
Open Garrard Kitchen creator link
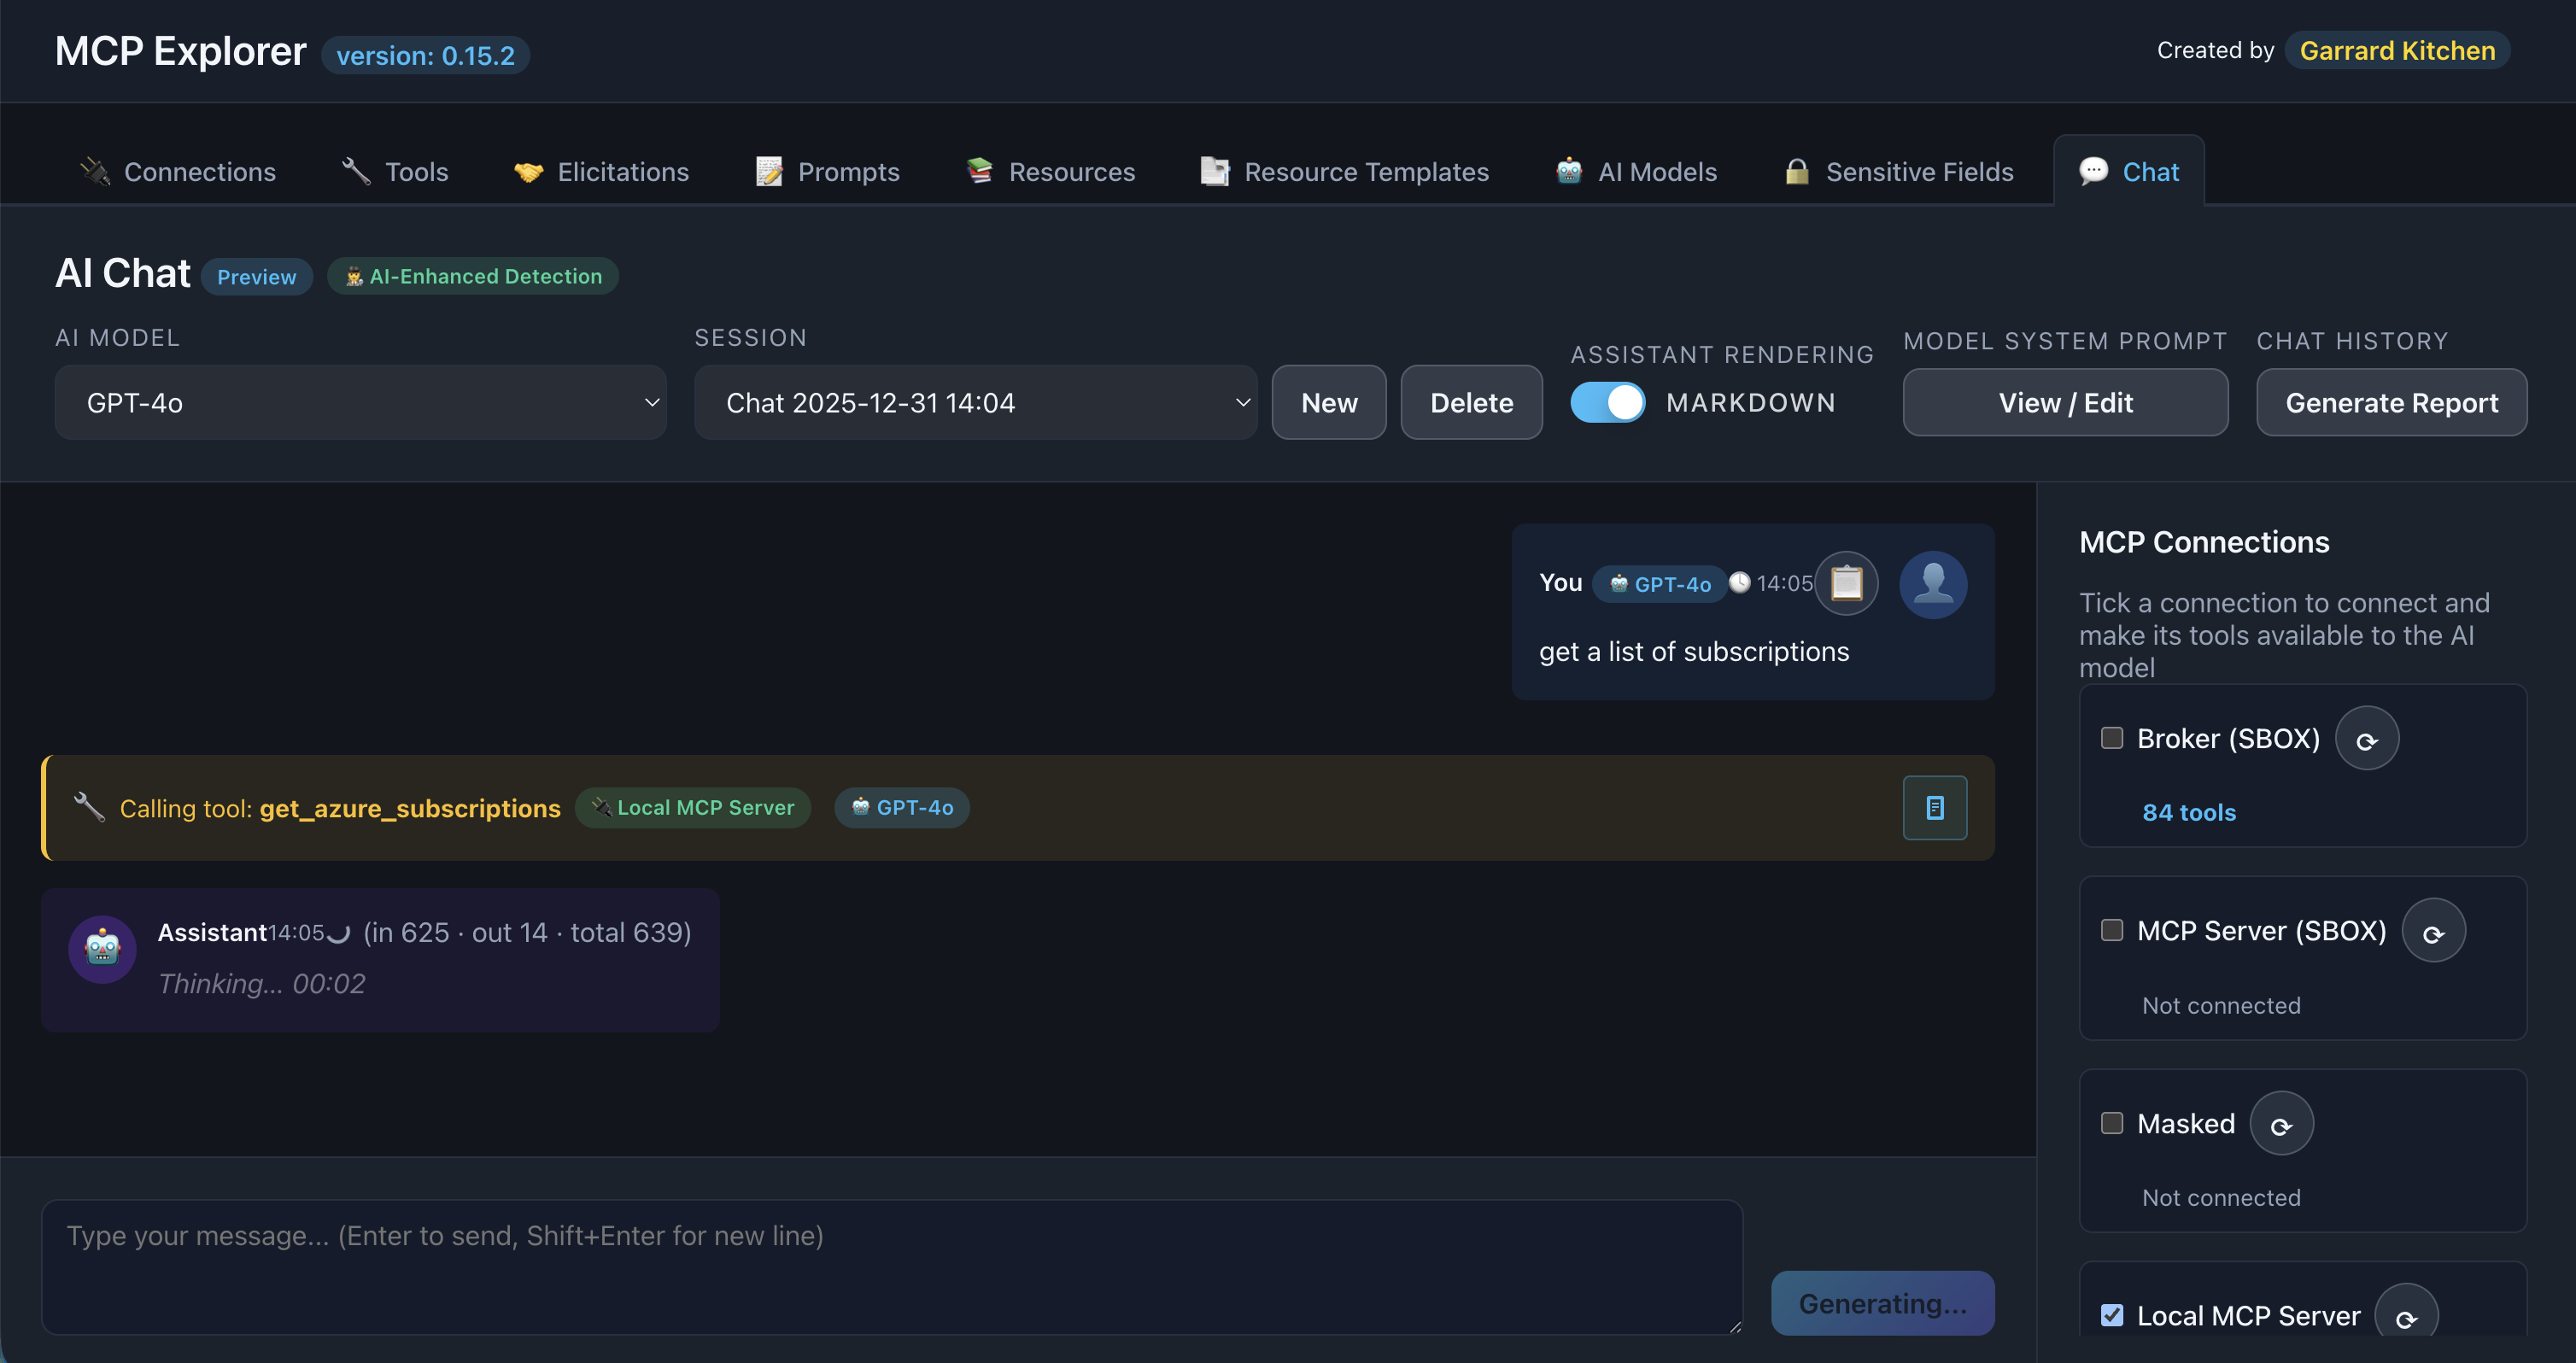(x=2396, y=51)
